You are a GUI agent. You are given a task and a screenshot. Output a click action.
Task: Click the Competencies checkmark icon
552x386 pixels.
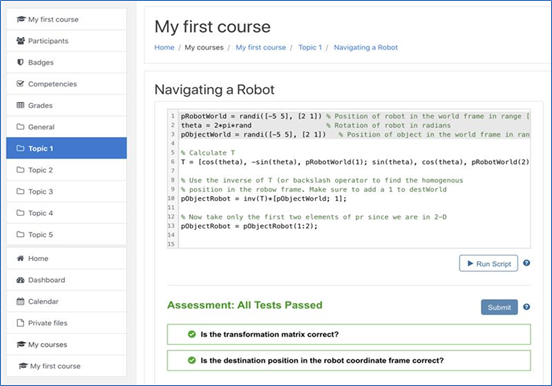pyautogui.click(x=20, y=83)
